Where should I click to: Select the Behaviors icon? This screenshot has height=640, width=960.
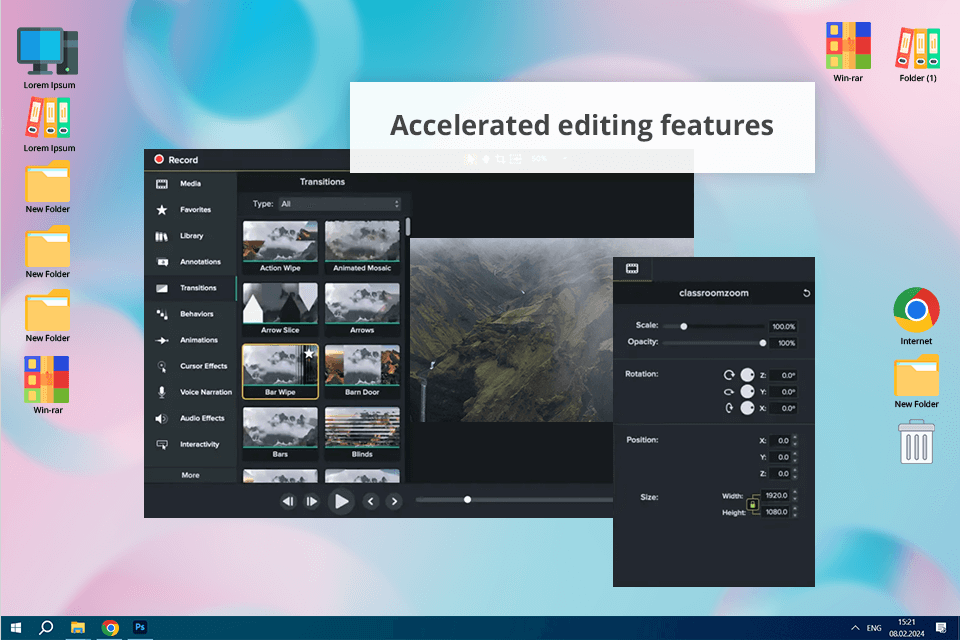click(x=162, y=314)
